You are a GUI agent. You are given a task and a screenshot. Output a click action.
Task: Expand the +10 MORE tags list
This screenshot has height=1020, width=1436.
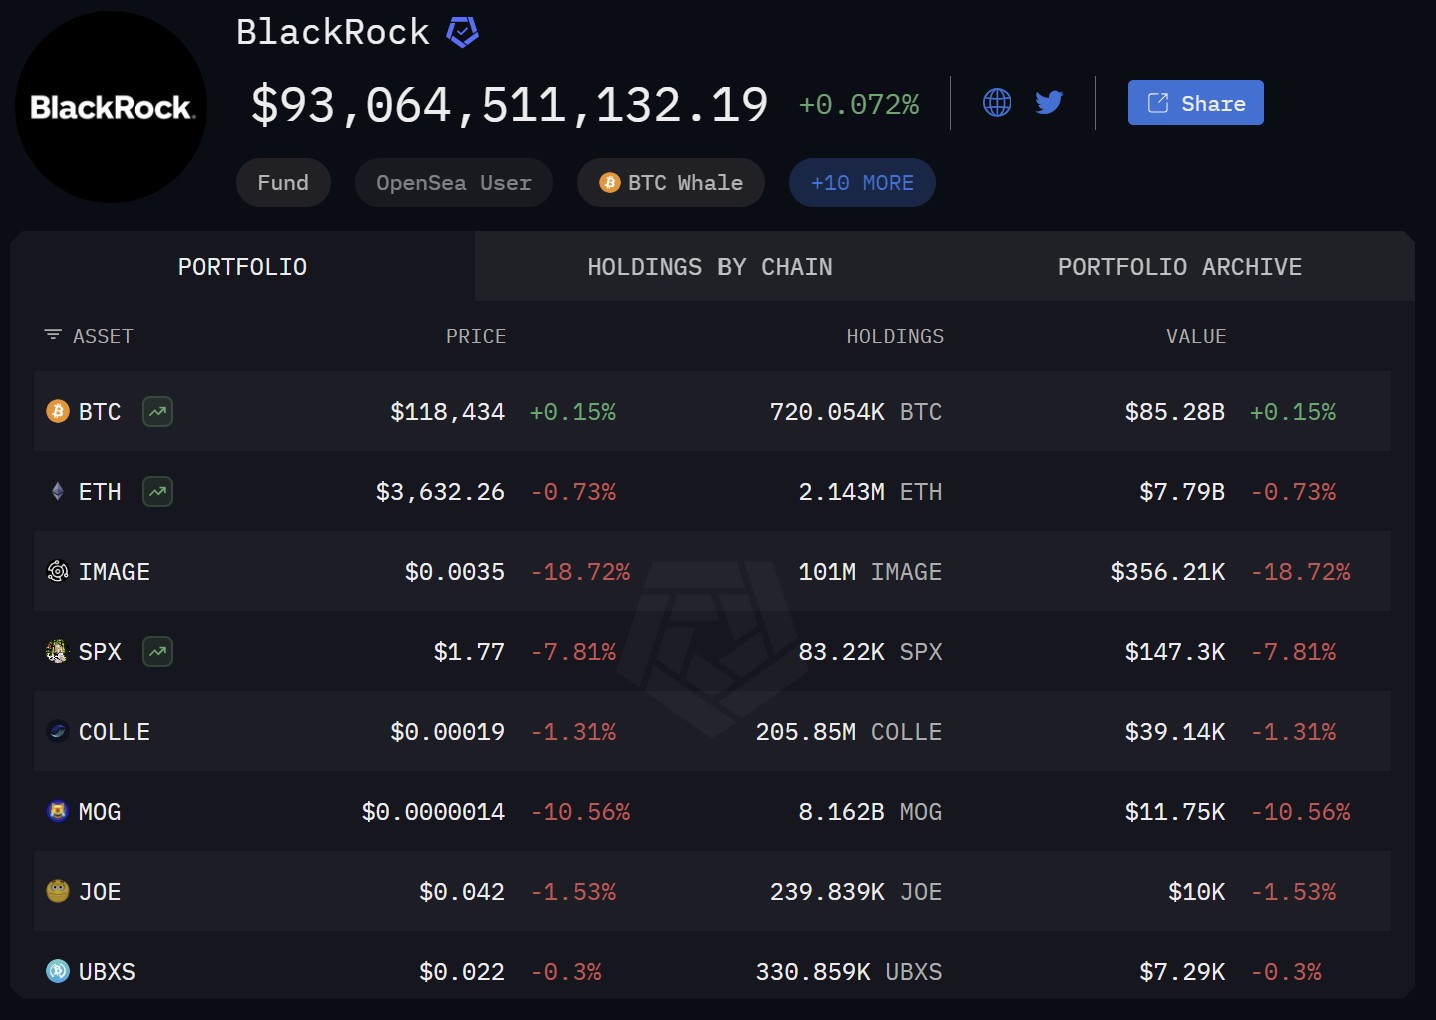(x=861, y=182)
